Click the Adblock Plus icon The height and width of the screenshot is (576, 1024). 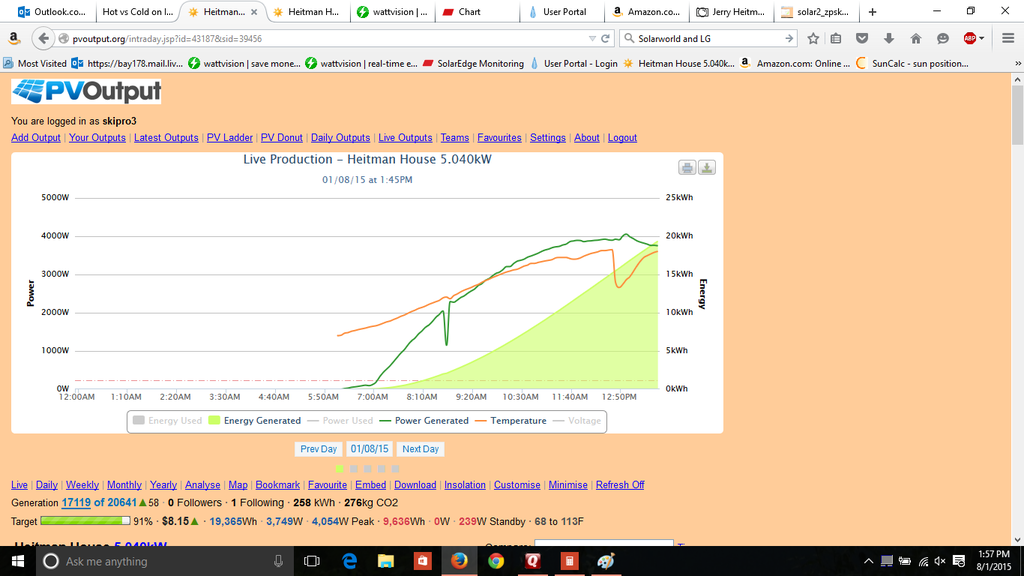[x=970, y=39]
